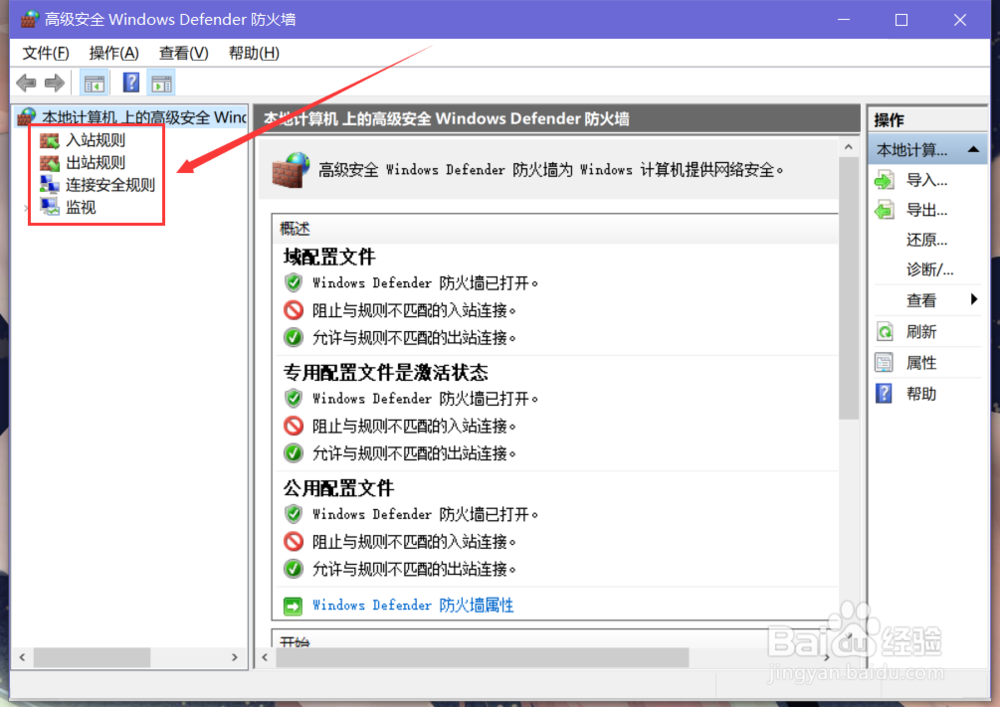Collapse the 本地计算... actions section arrow

[x=973, y=150]
